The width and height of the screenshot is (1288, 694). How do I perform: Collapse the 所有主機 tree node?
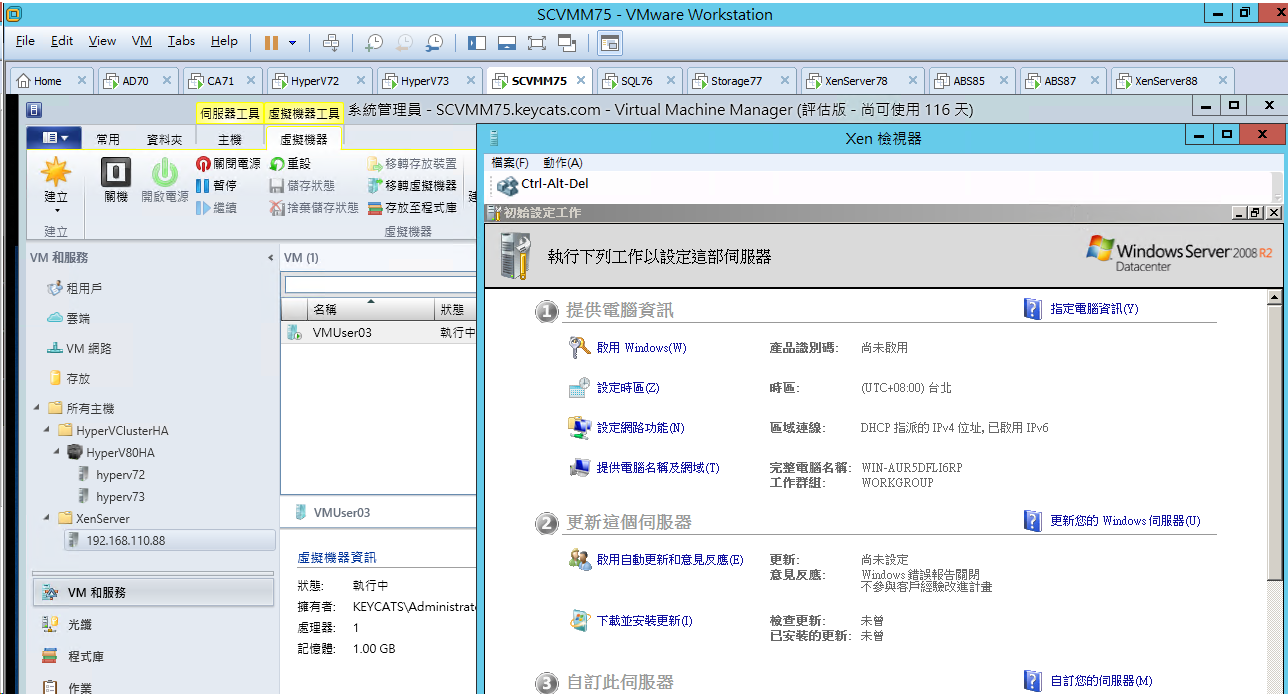[37, 408]
